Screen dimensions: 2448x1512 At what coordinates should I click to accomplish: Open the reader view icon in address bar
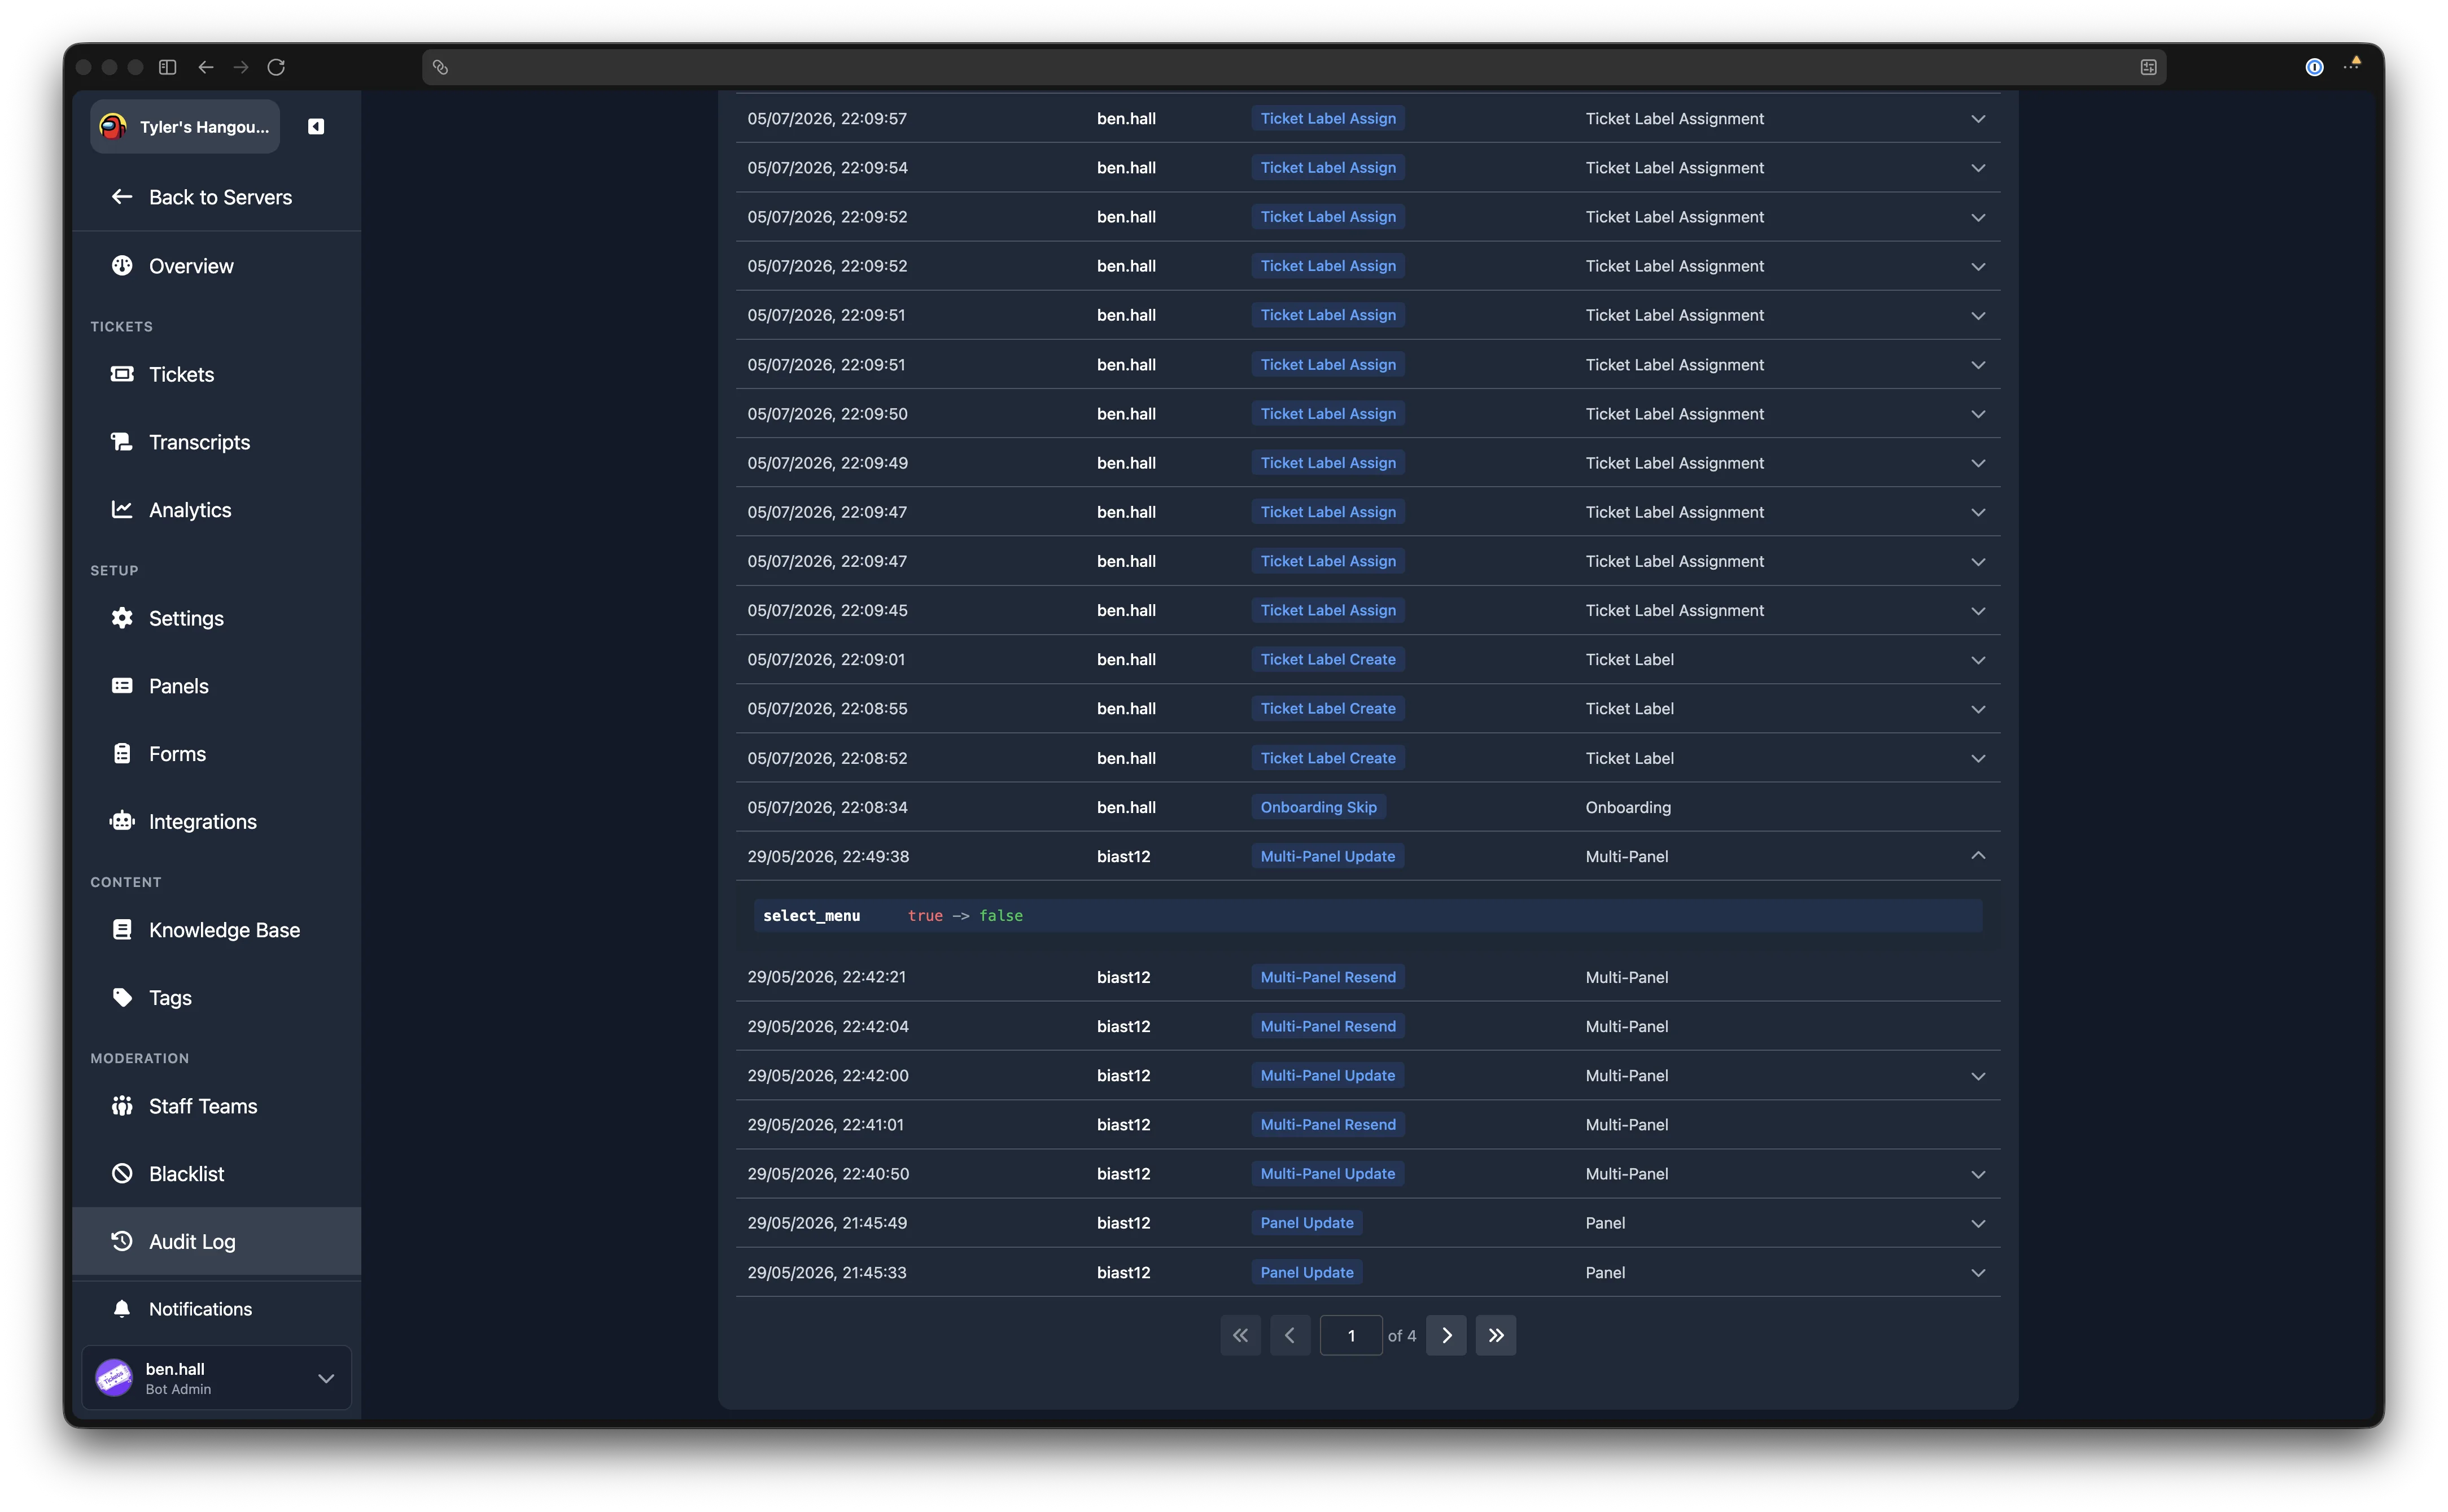click(x=2148, y=67)
